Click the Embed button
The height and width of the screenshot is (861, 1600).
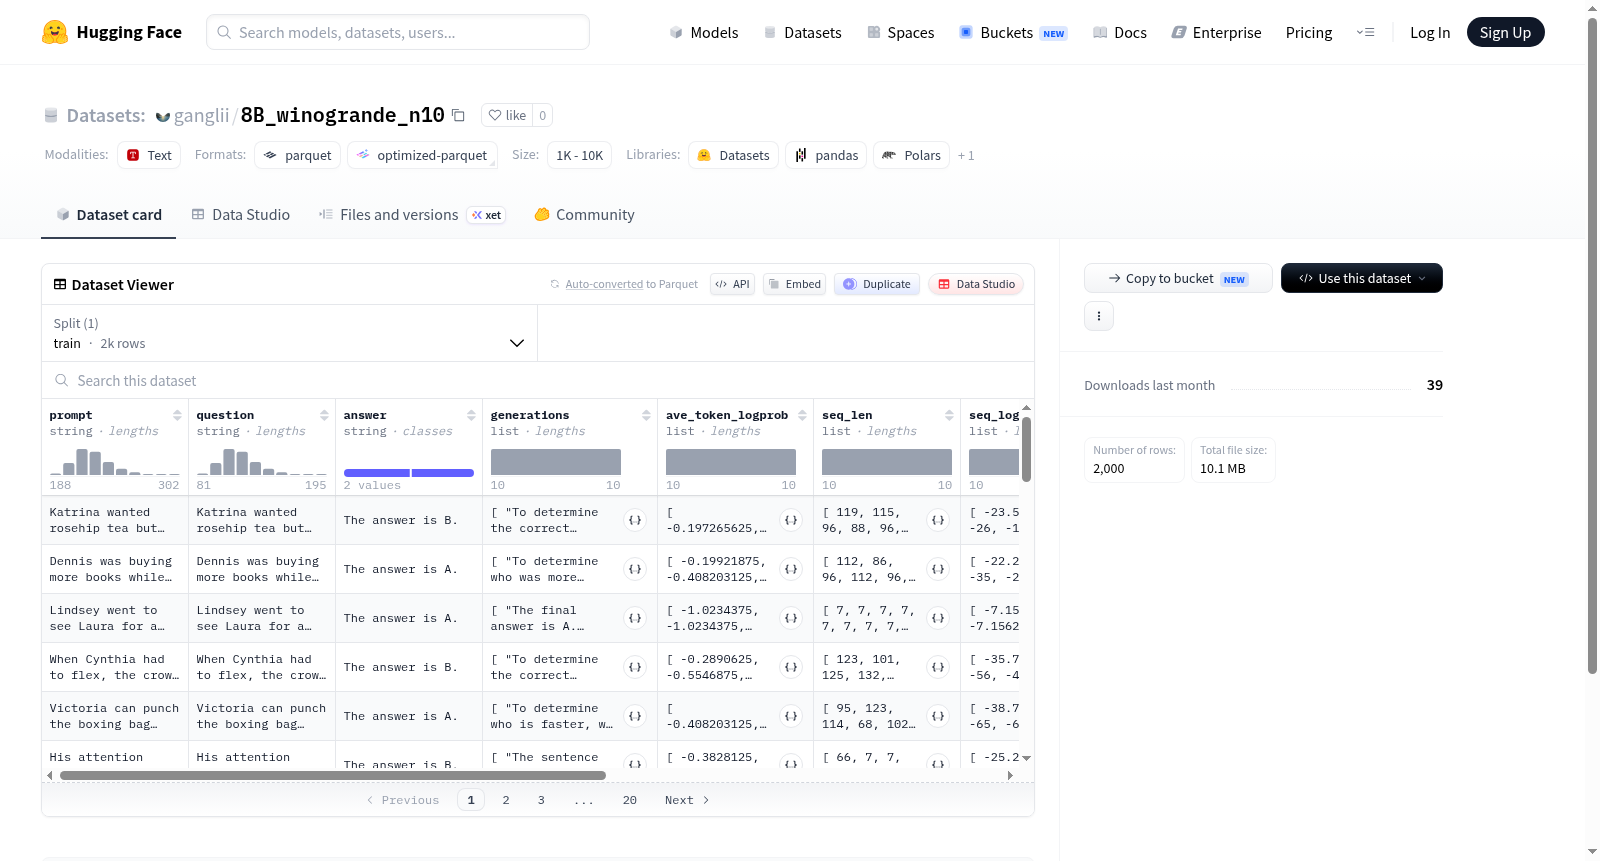point(794,284)
